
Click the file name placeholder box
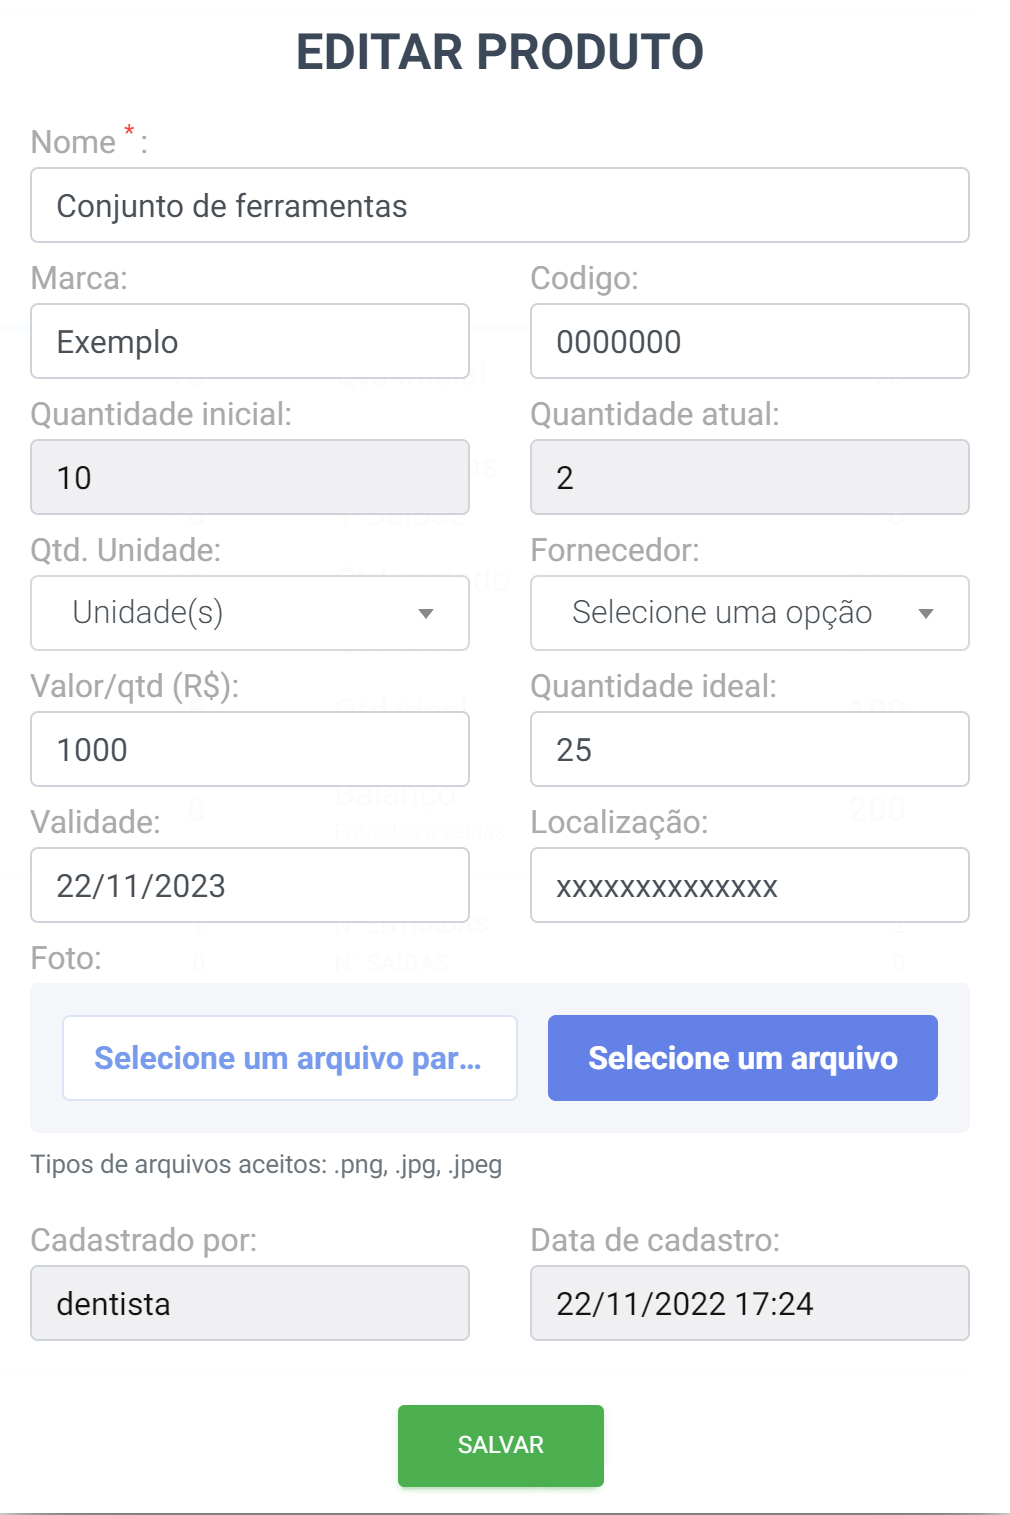click(290, 1058)
